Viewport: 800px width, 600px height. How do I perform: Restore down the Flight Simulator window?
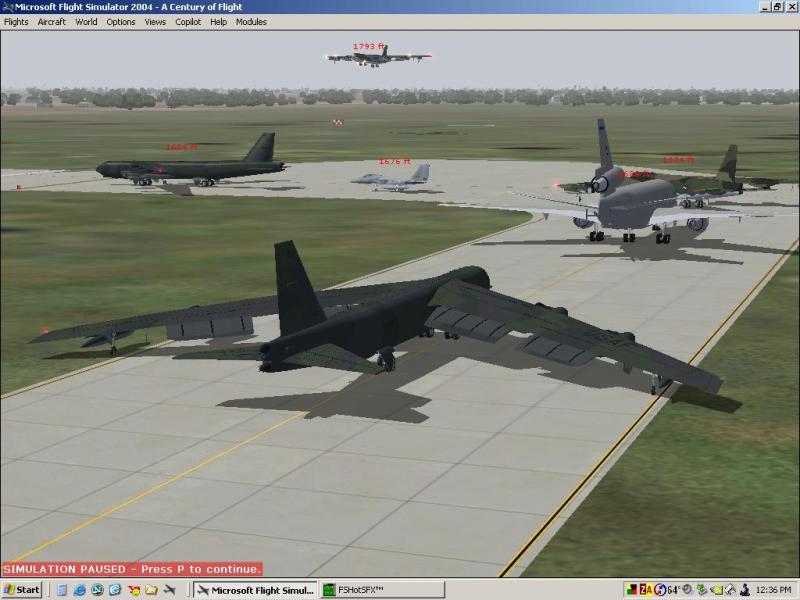pyautogui.click(x=777, y=7)
